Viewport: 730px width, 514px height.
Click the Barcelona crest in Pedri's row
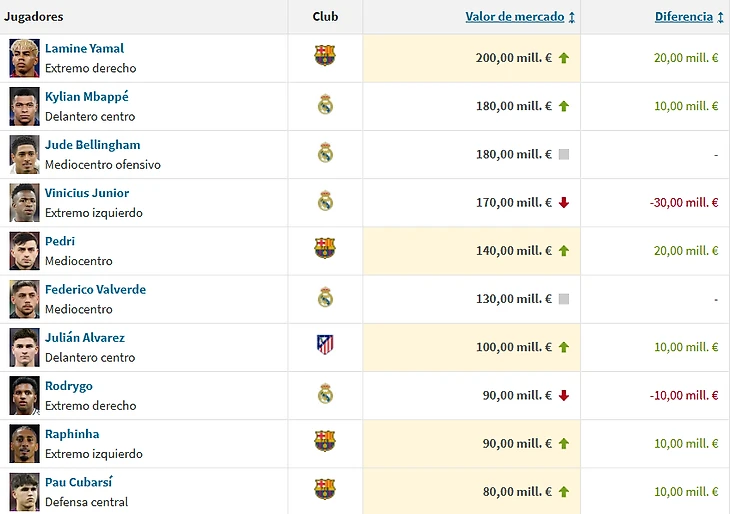pyautogui.click(x=325, y=248)
